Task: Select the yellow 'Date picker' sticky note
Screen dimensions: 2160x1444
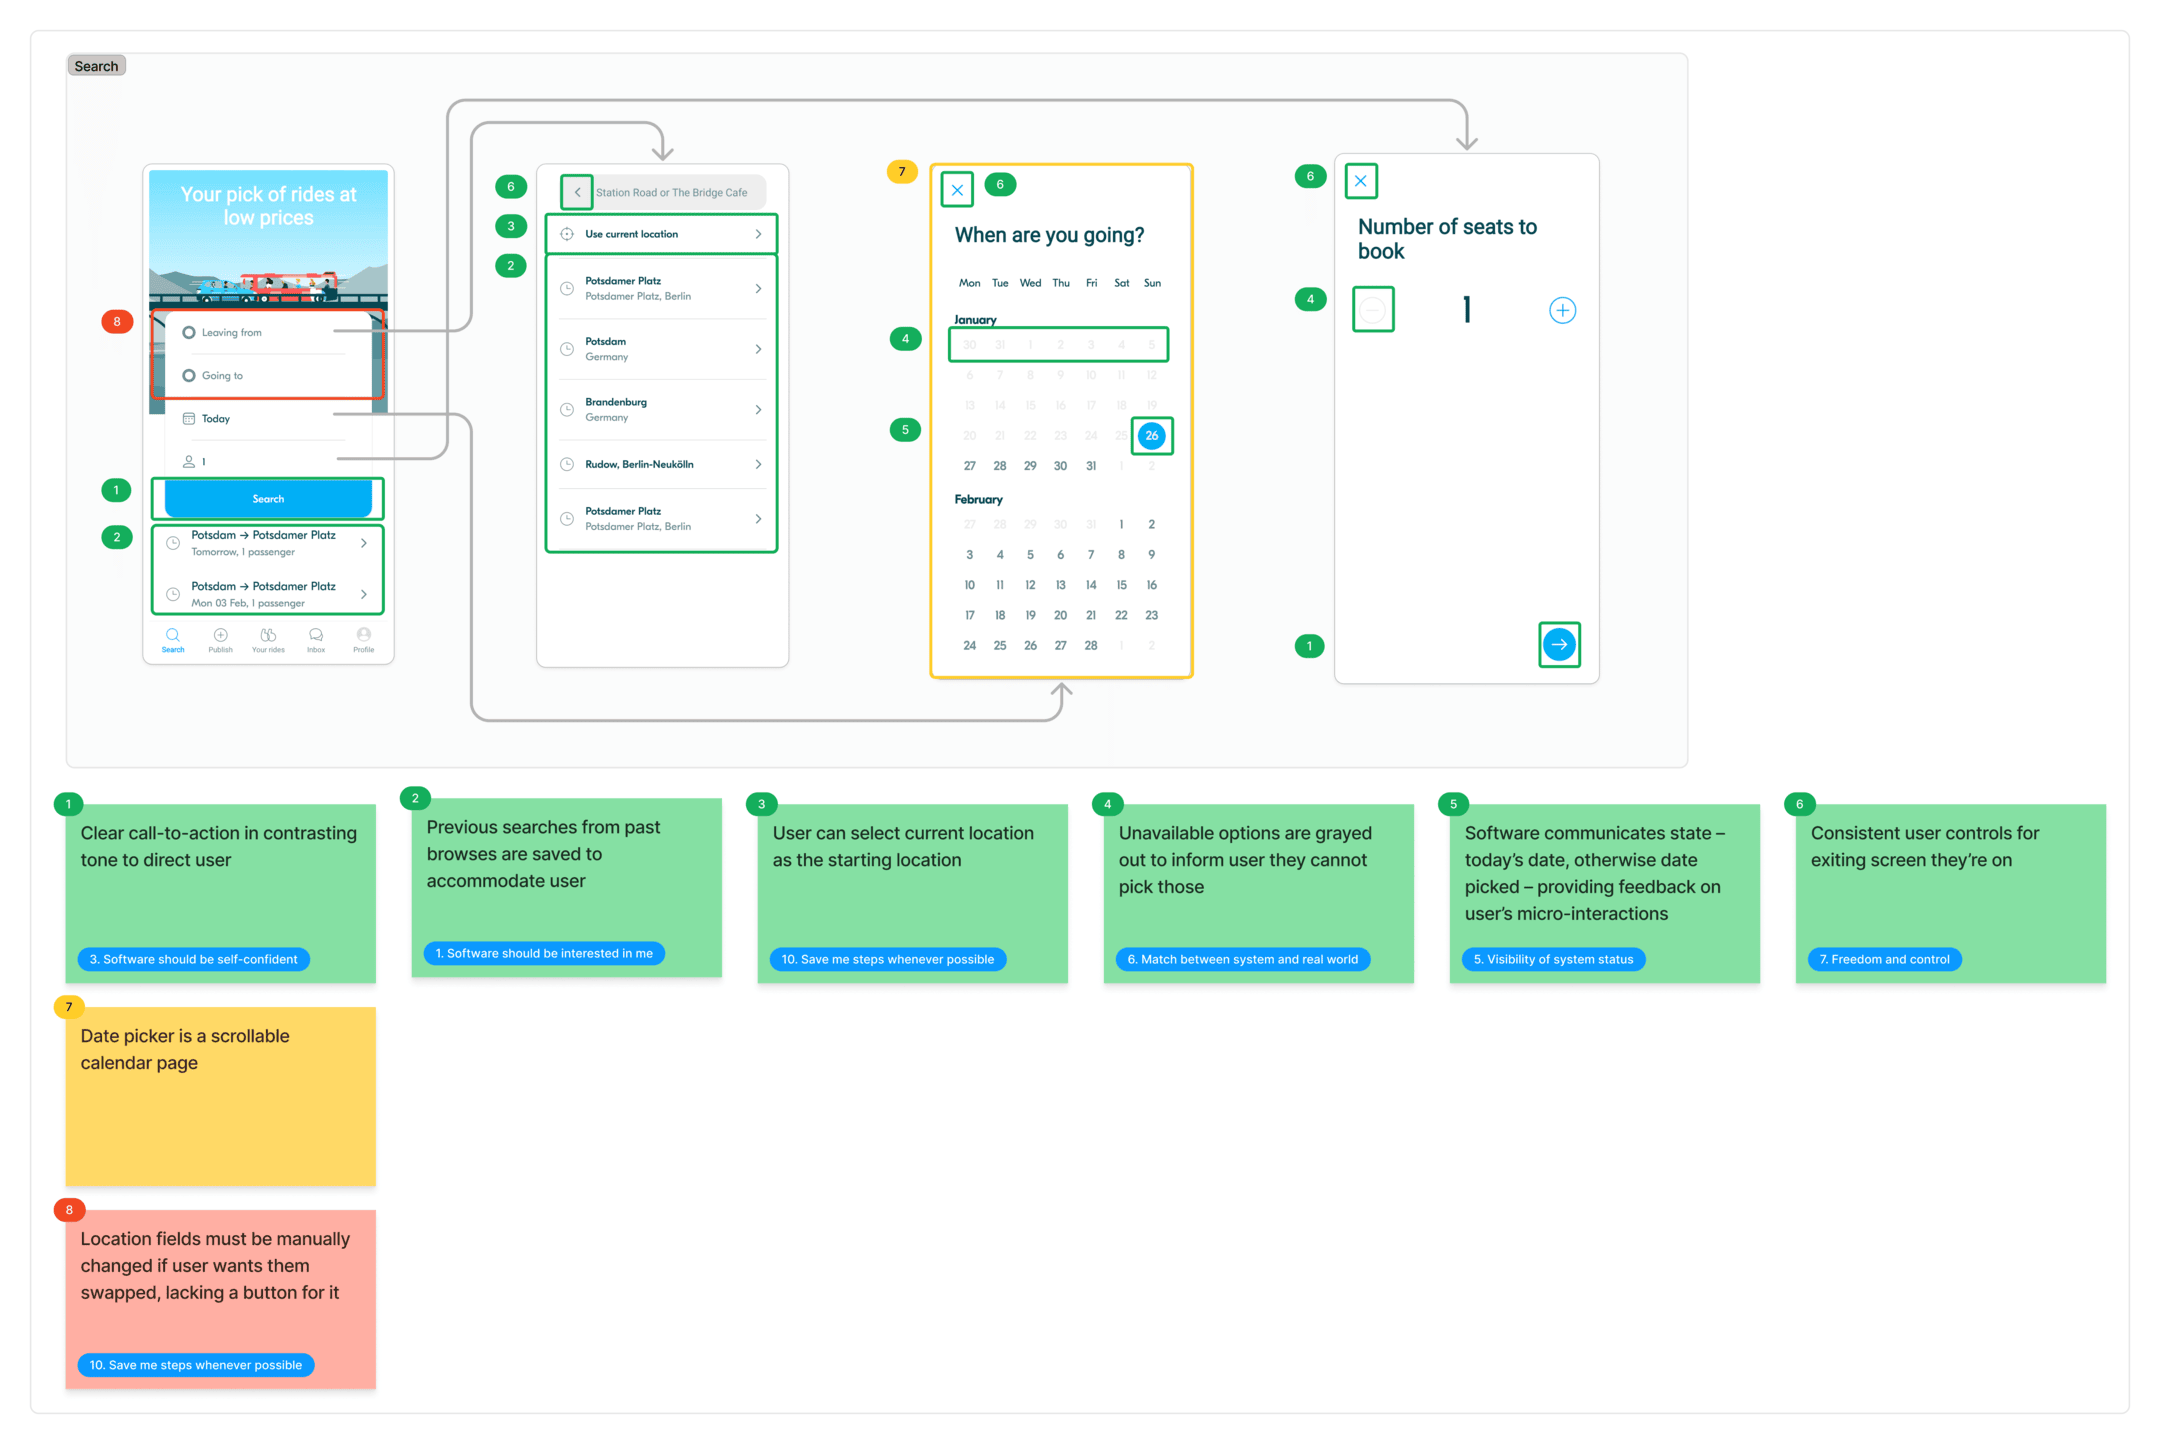Action: click(x=220, y=1100)
